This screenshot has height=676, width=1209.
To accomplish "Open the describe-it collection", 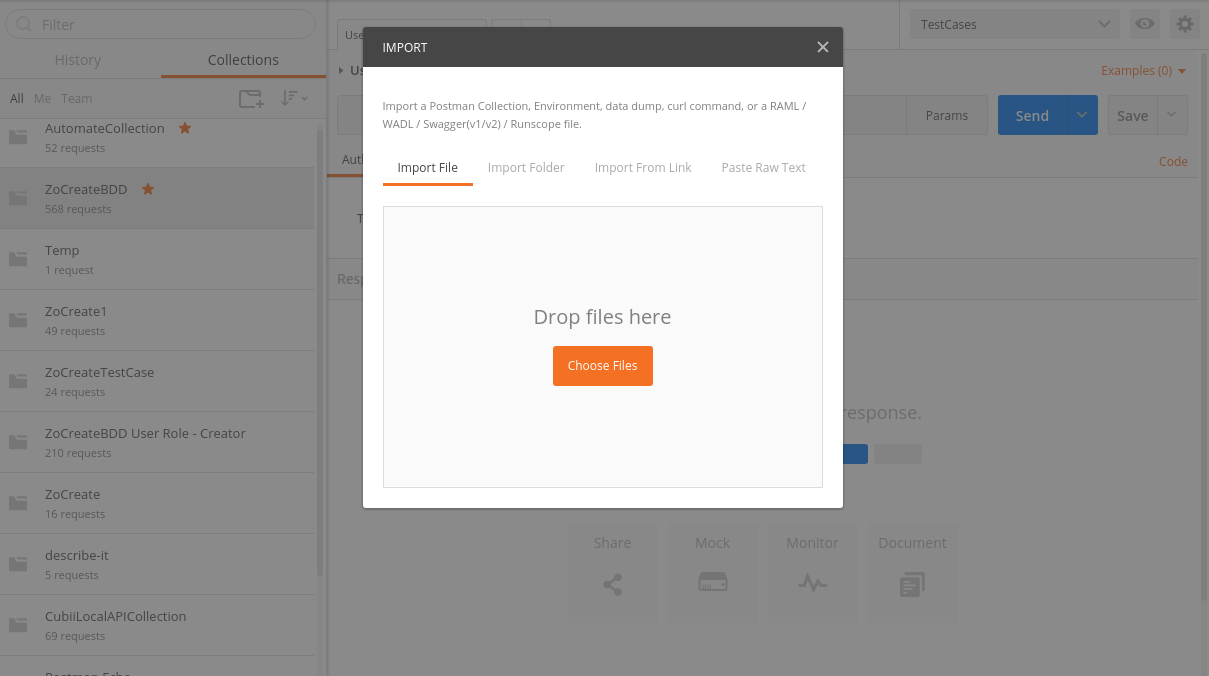I will (x=158, y=564).
